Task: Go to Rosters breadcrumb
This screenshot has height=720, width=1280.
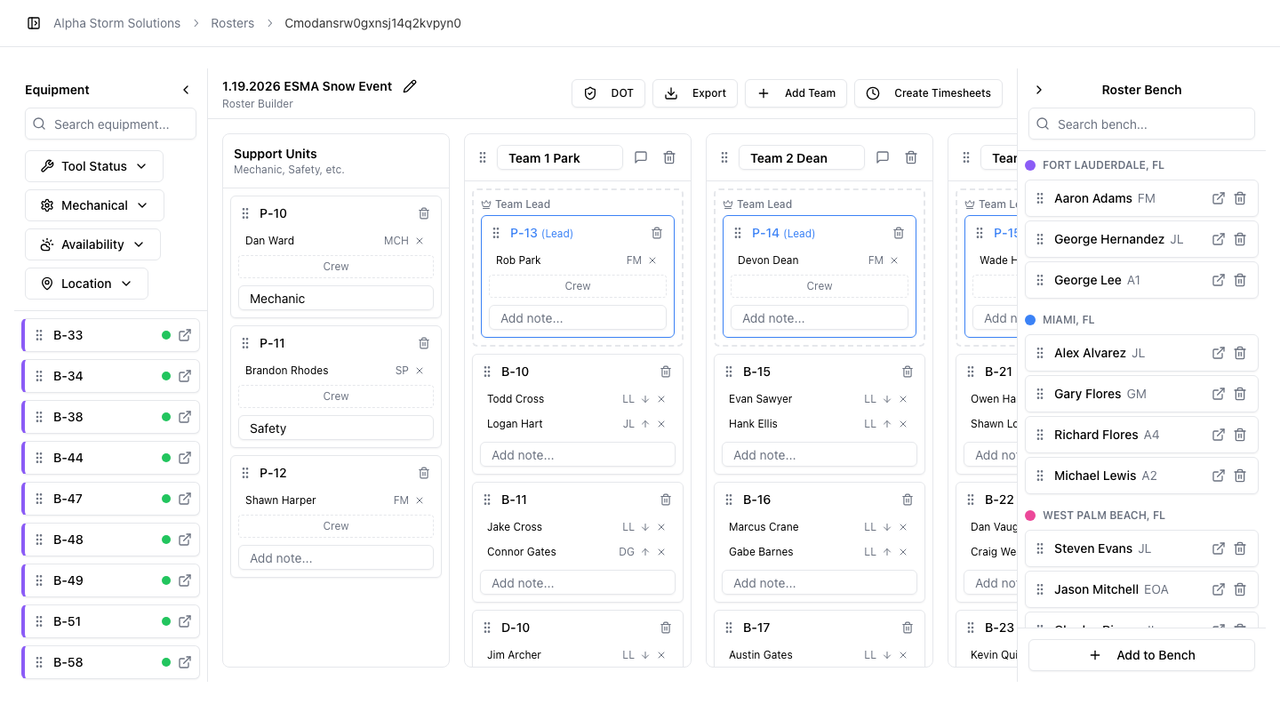Action: tap(232, 23)
